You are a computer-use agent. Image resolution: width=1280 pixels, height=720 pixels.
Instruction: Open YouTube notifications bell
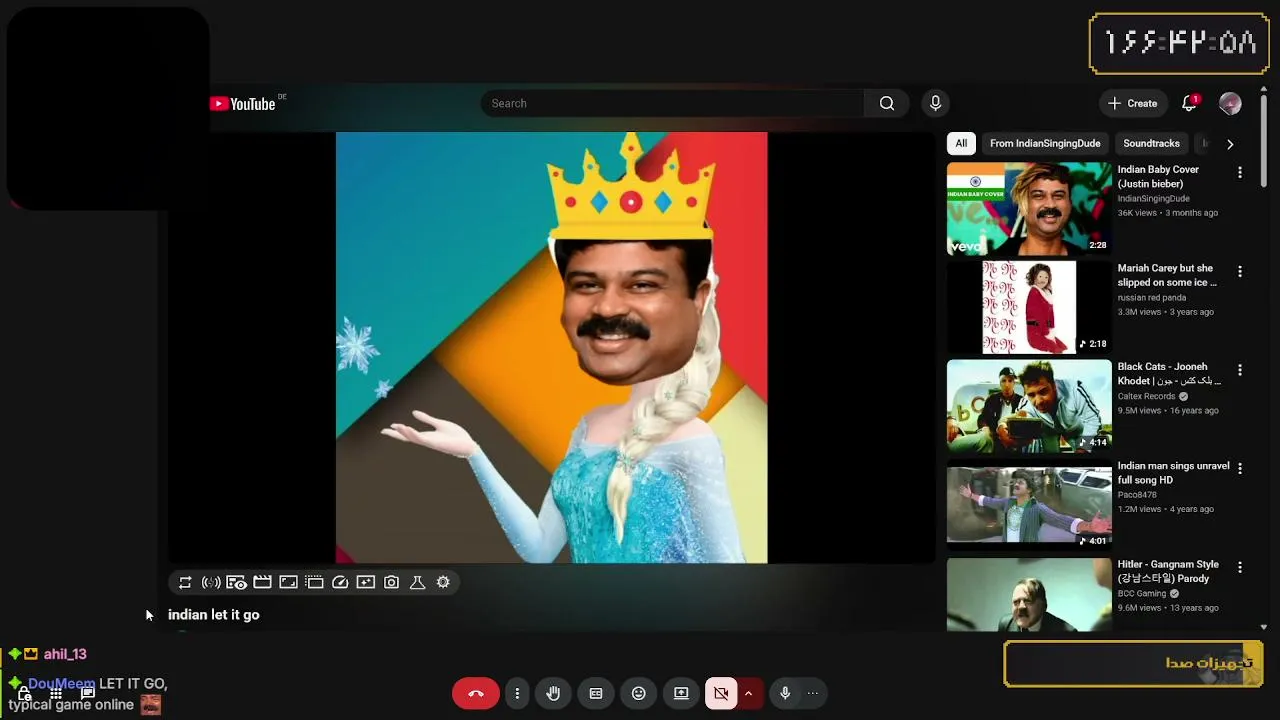pyautogui.click(x=1189, y=103)
